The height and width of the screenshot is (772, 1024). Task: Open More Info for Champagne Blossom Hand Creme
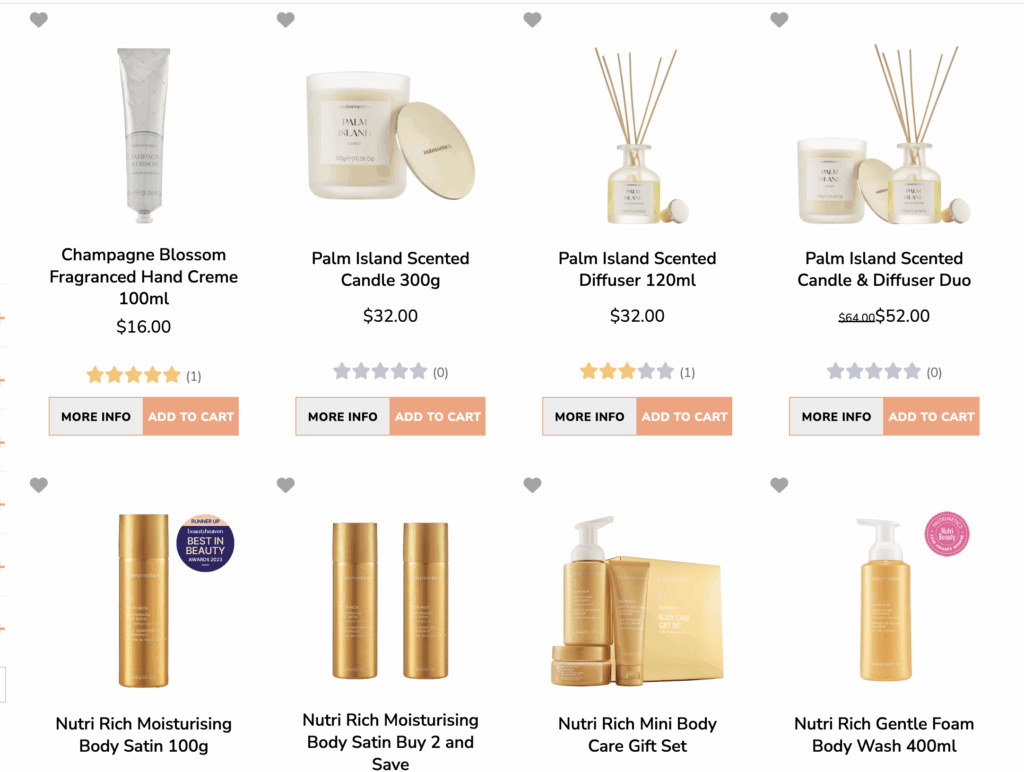point(96,416)
